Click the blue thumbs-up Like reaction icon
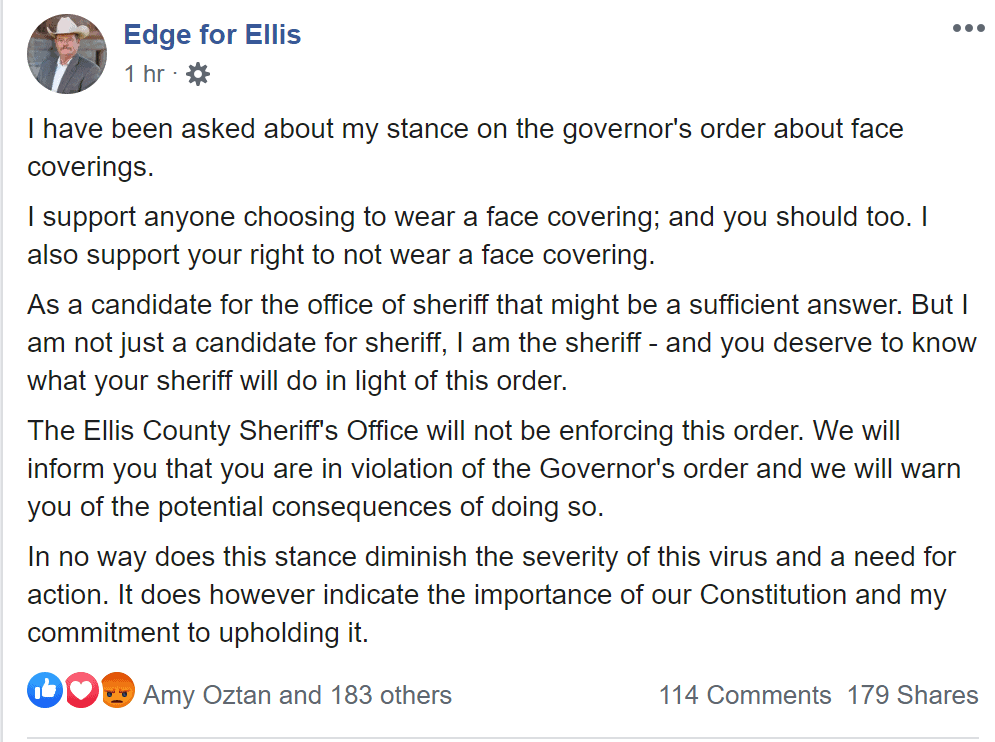This screenshot has width=995, height=742. (44, 690)
